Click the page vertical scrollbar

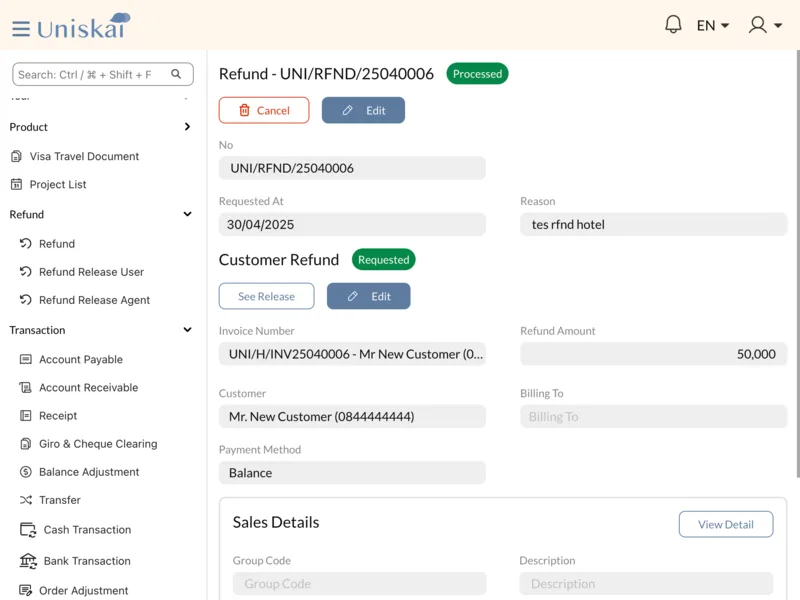798,264
